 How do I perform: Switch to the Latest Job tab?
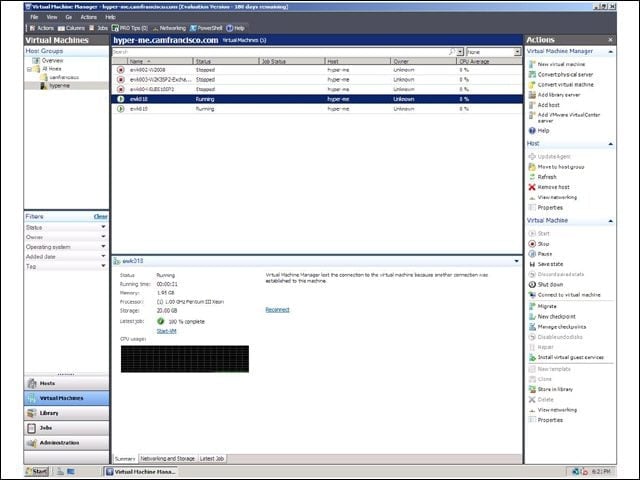(x=212, y=459)
